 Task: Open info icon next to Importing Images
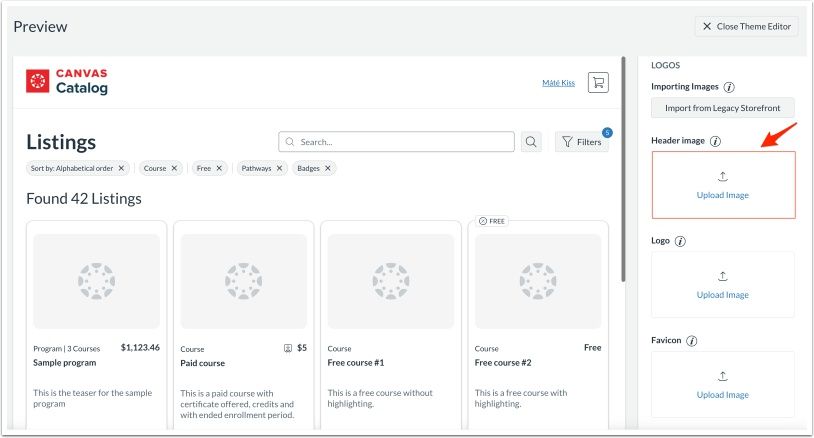point(729,88)
